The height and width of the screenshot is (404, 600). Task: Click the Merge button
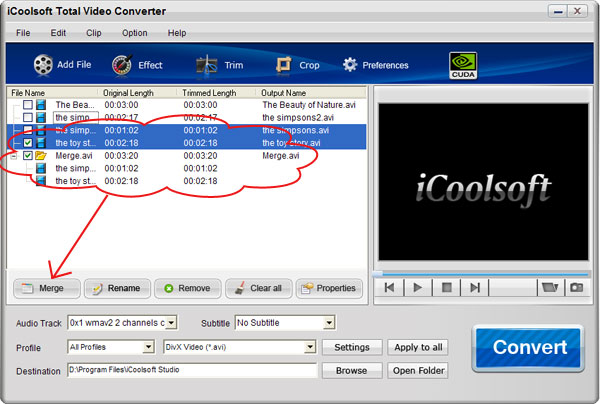pyautogui.click(x=47, y=288)
